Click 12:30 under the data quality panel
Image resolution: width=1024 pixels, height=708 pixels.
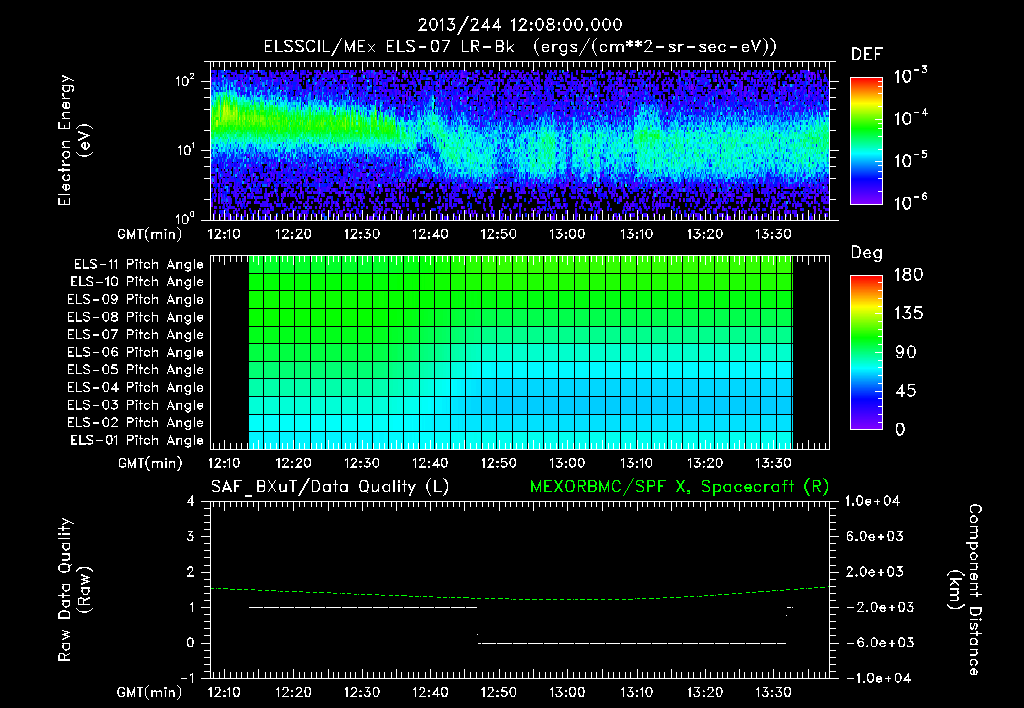pyautogui.click(x=361, y=692)
